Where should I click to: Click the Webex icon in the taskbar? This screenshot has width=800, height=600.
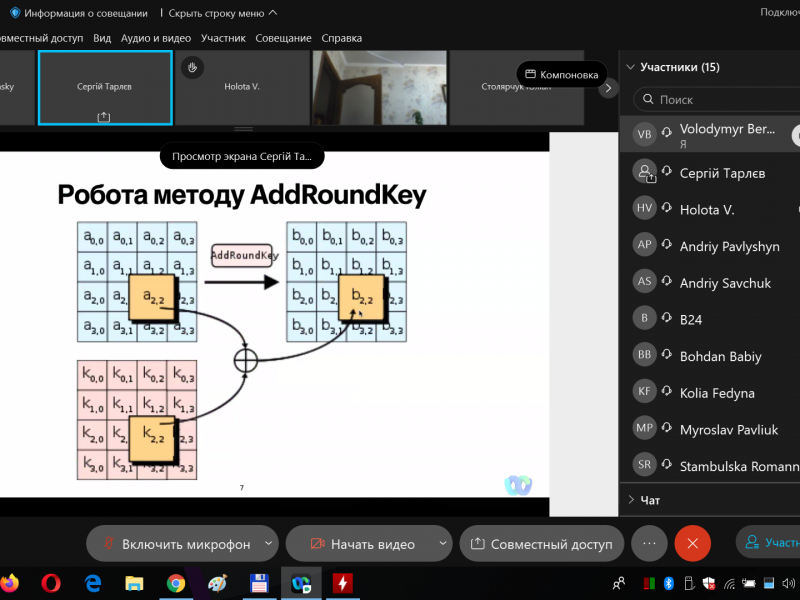pos(300,583)
